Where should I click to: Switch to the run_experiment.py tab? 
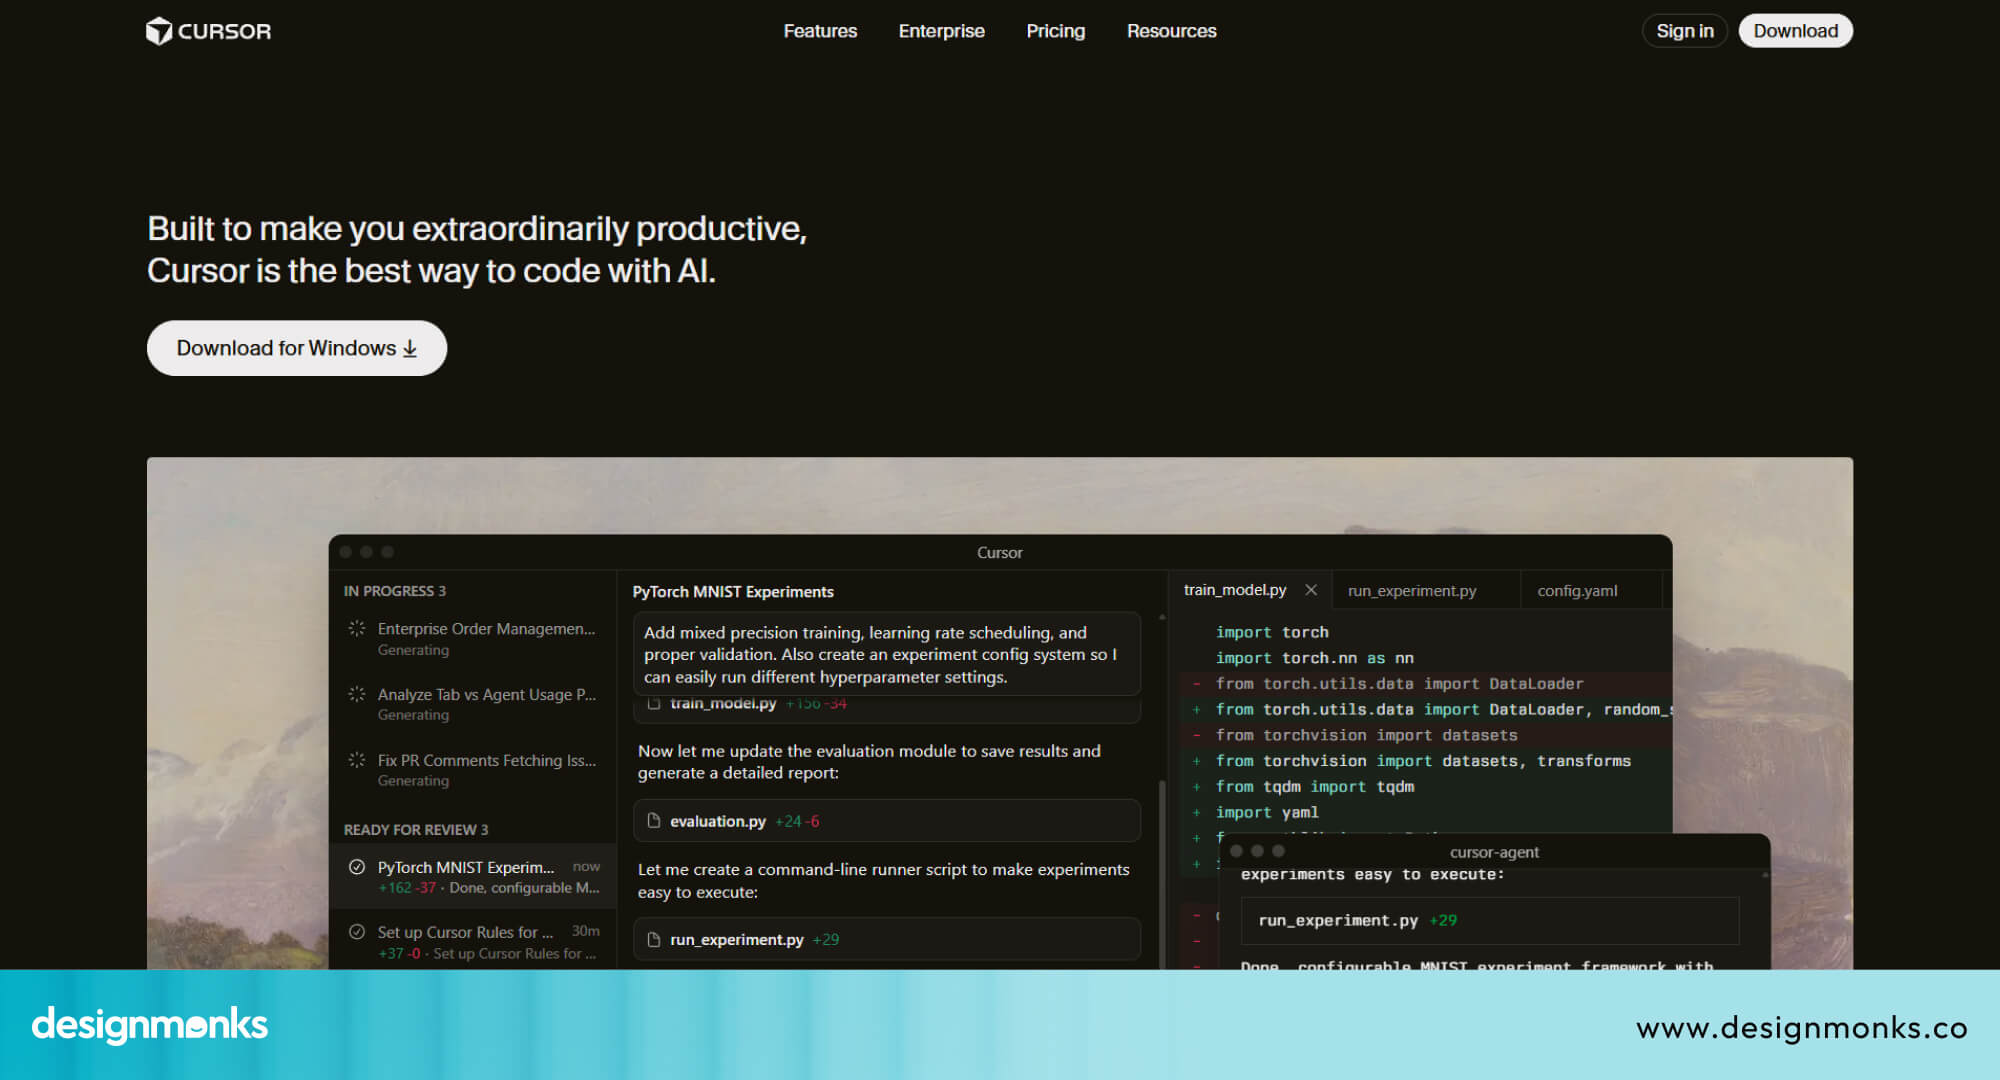pyautogui.click(x=1411, y=591)
